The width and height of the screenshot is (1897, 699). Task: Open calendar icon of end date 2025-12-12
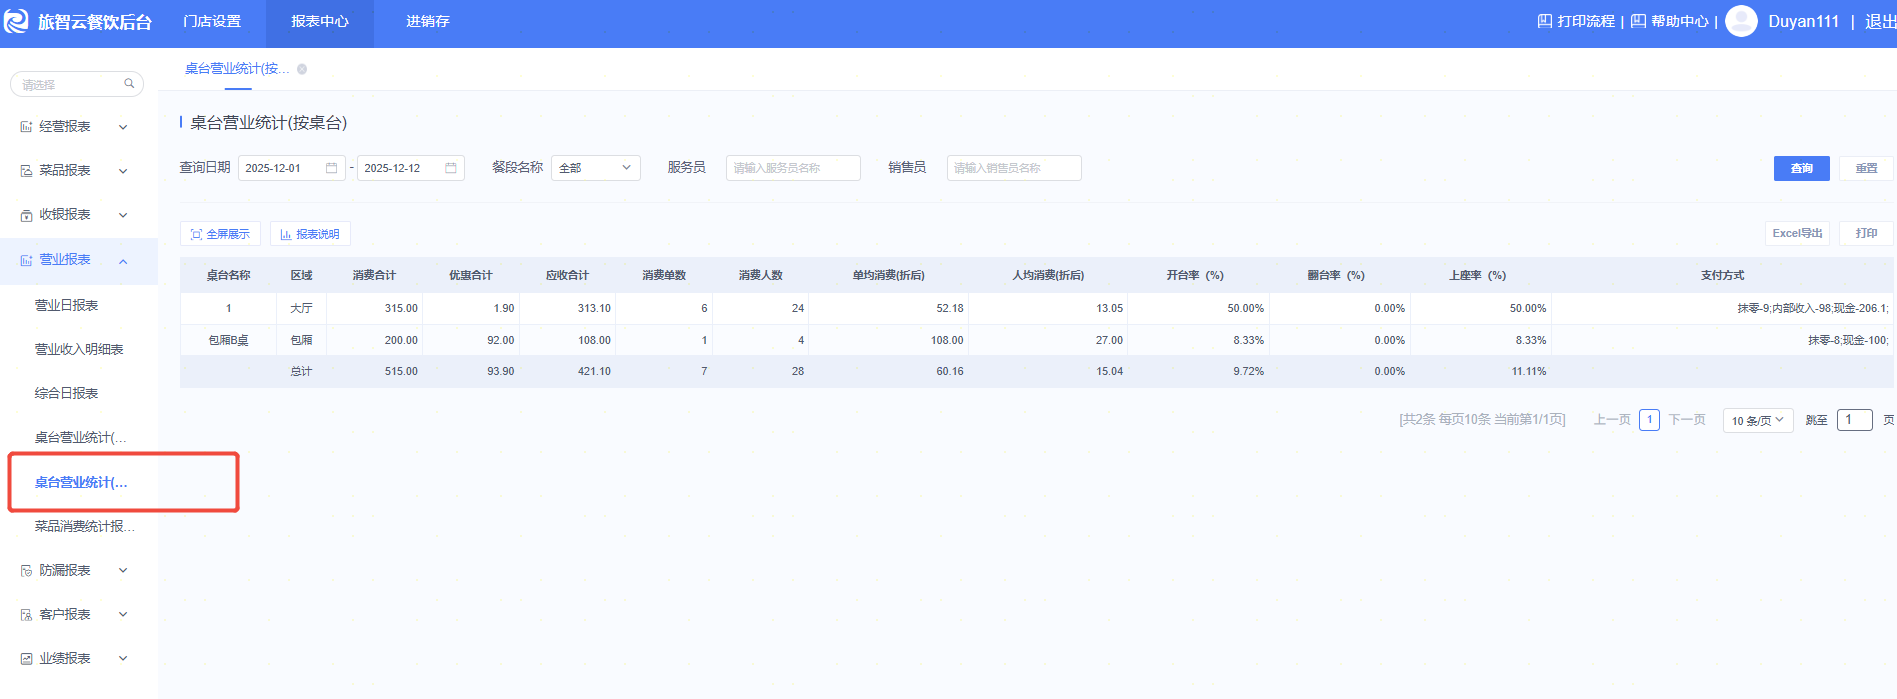451,168
